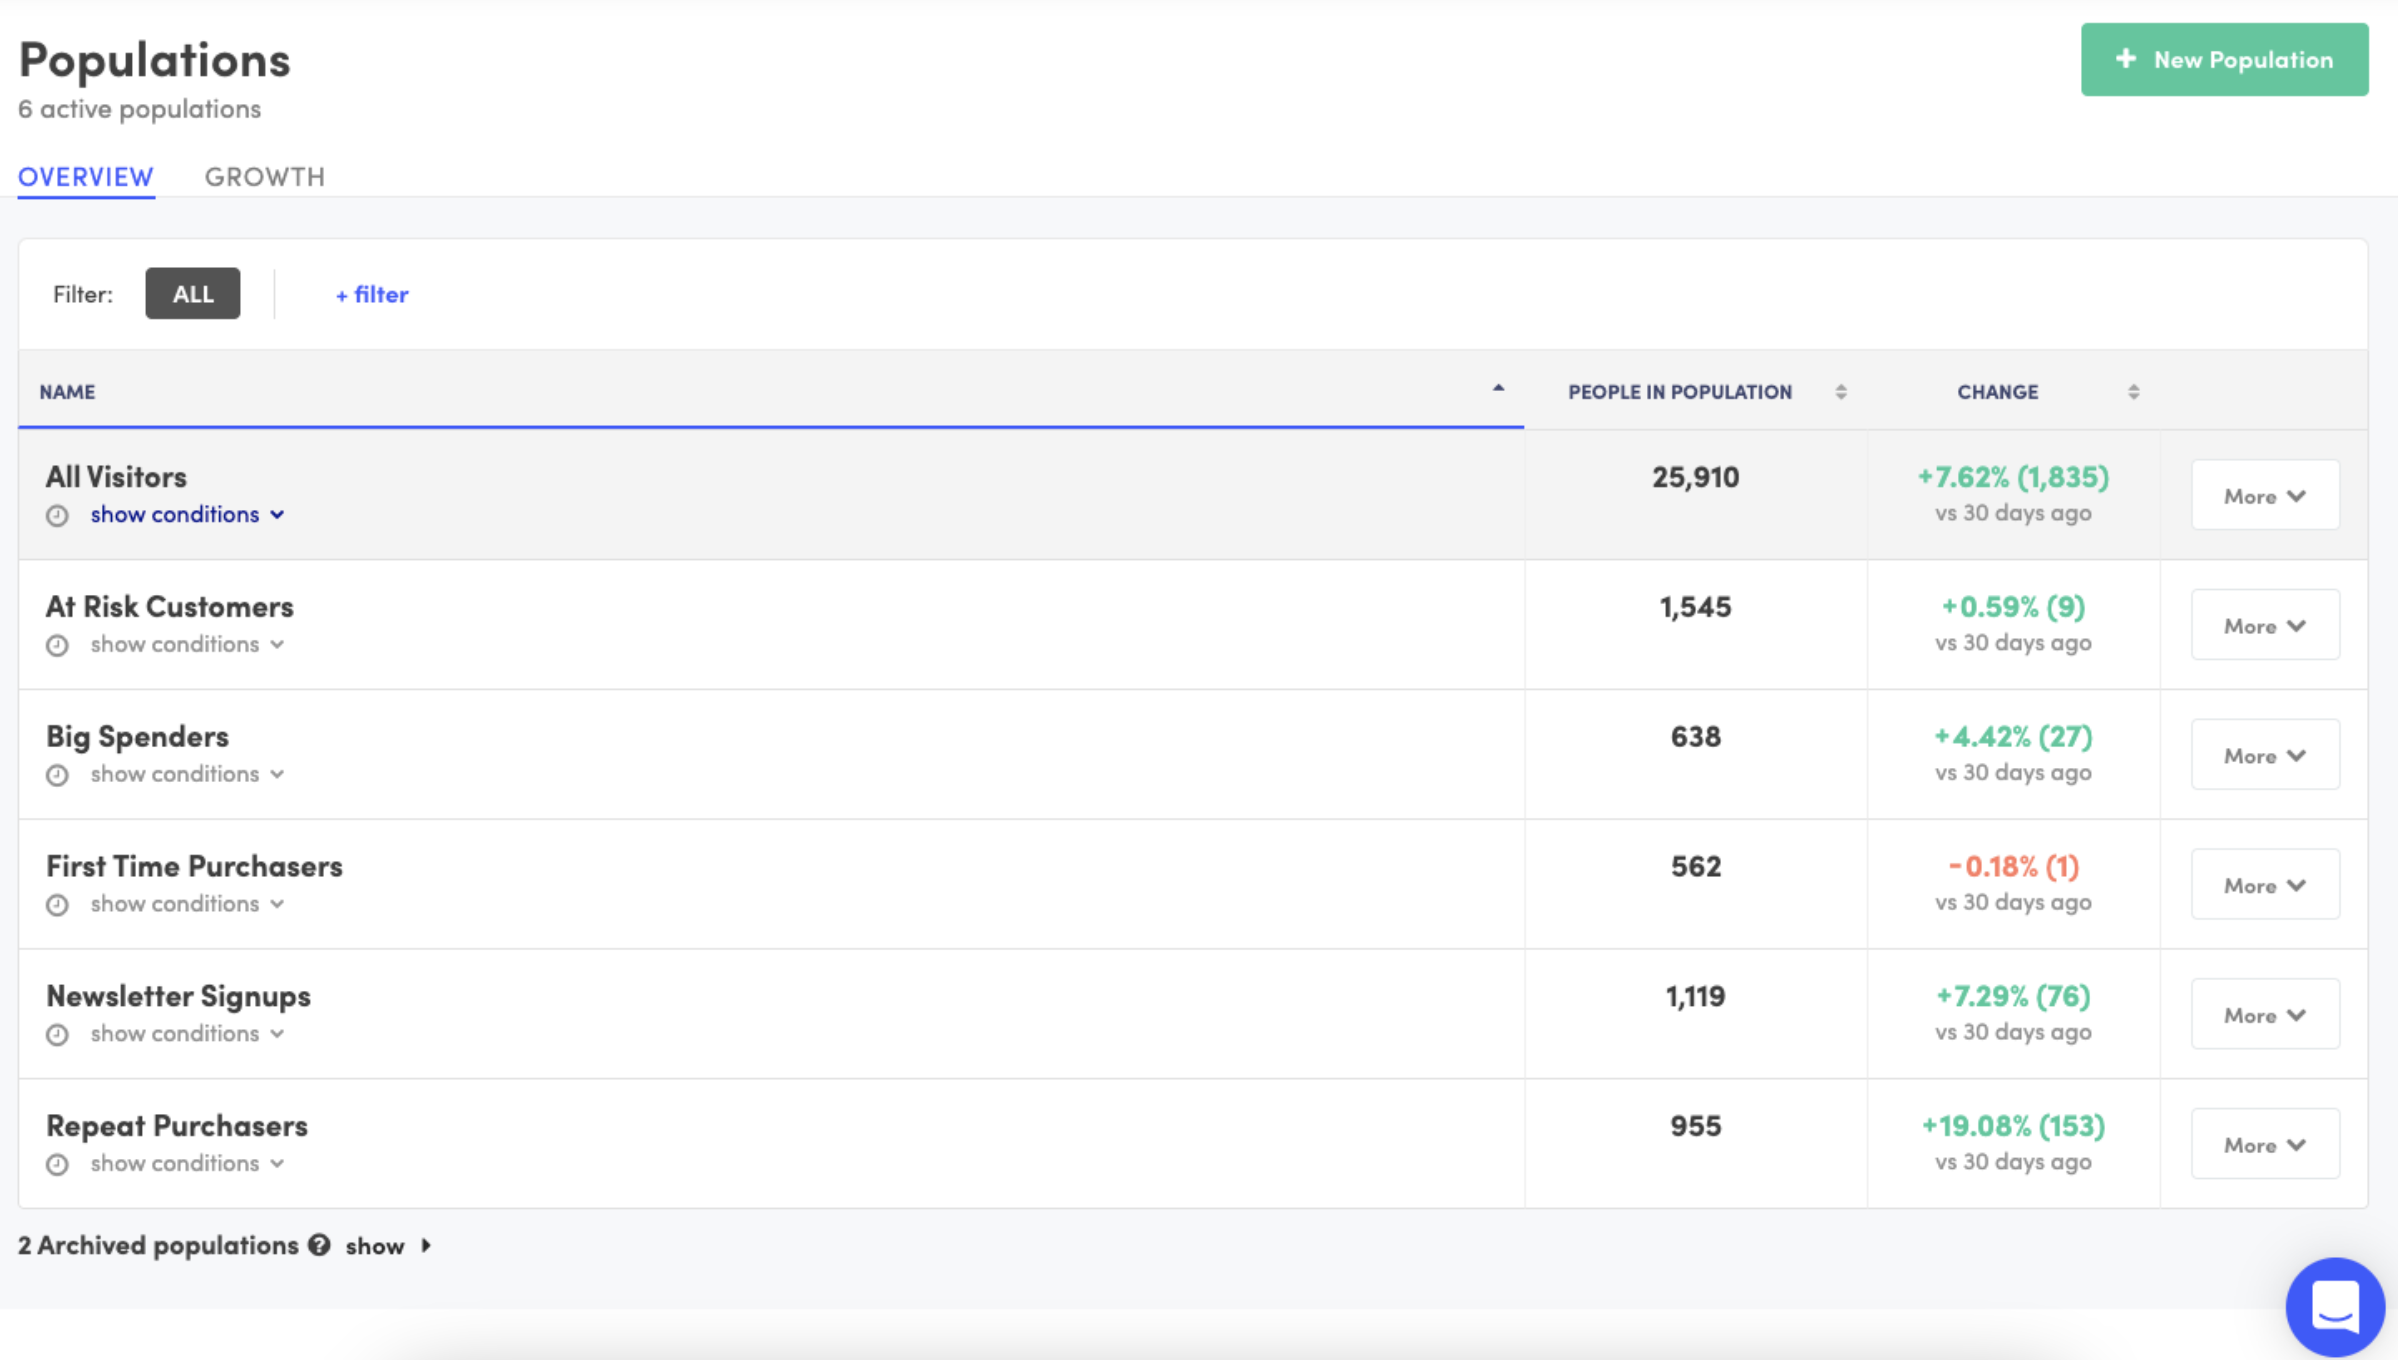Select the ALL filter button

193,294
